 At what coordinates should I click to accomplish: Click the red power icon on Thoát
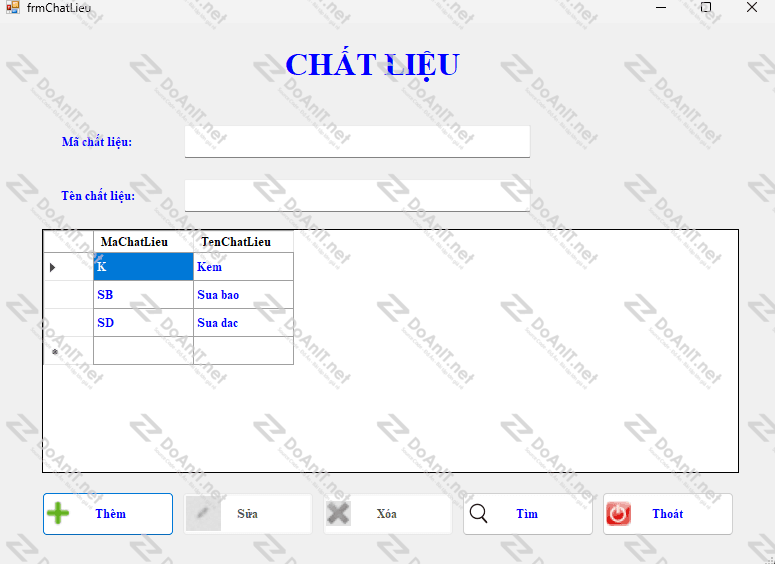click(x=618, y=514)
